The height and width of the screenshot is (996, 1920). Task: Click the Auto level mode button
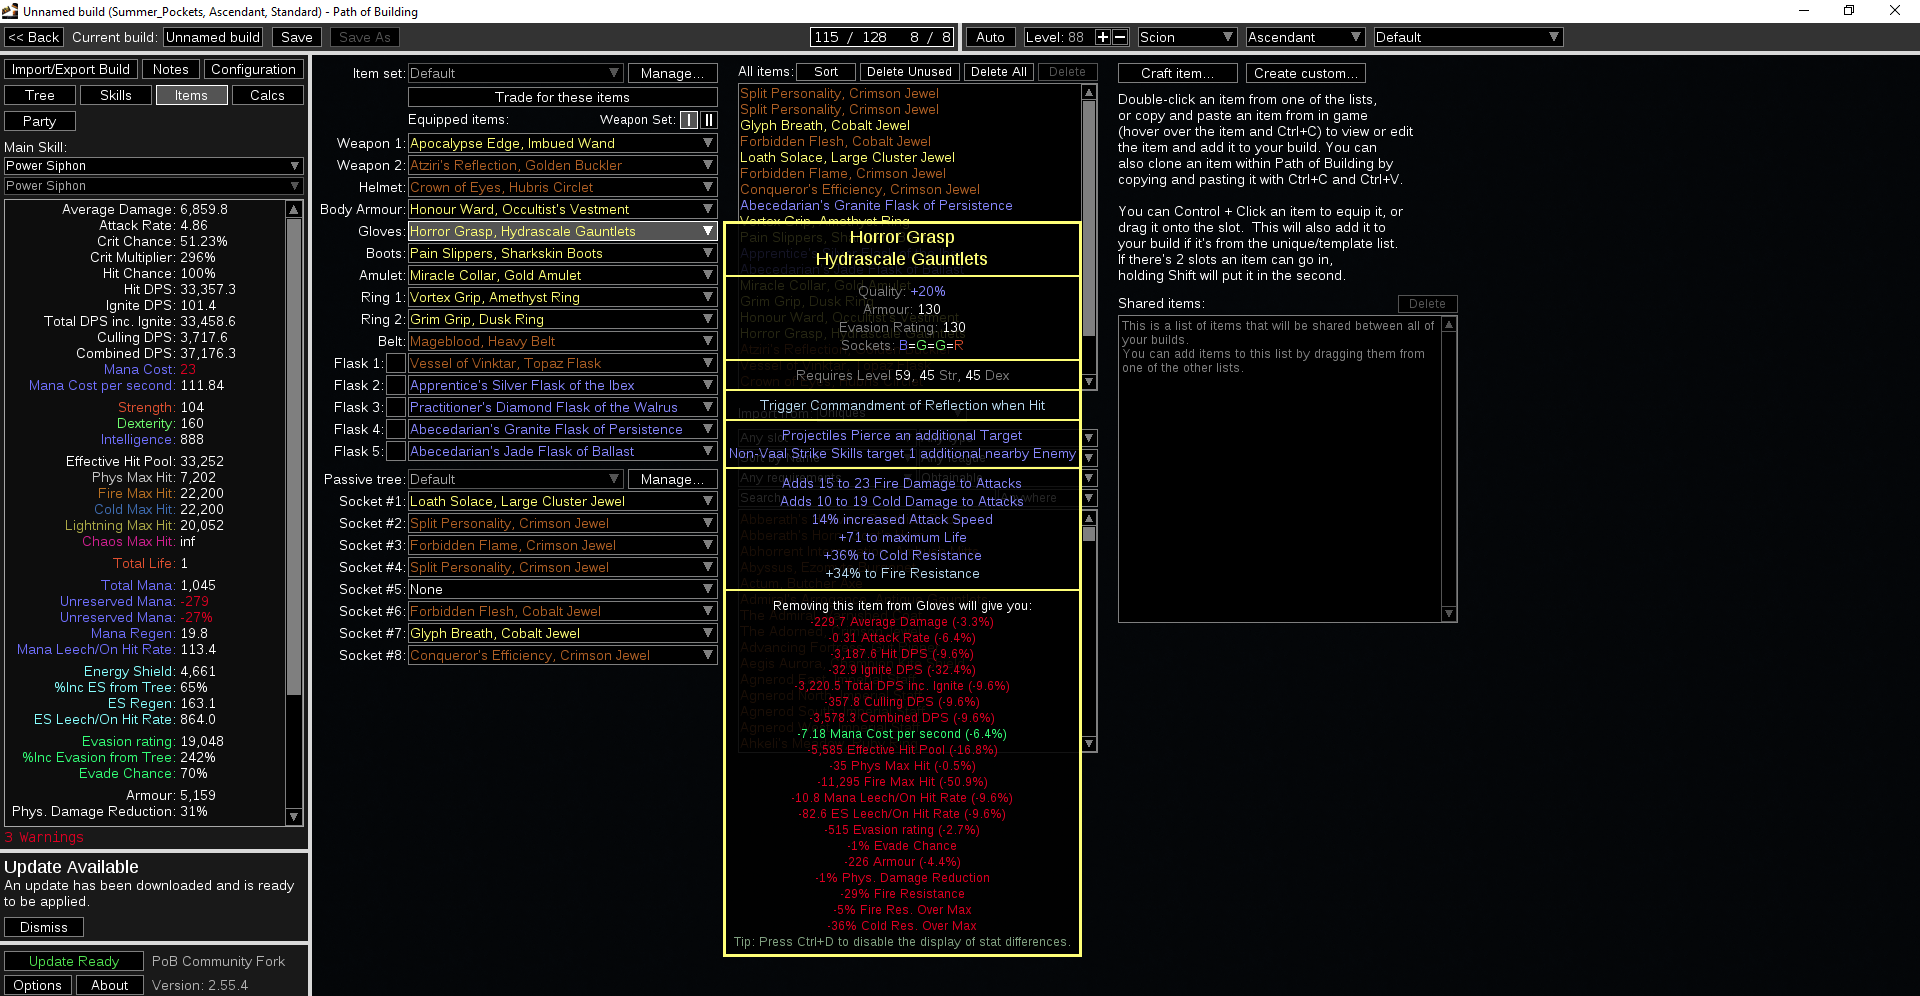(x=991, y=37)
